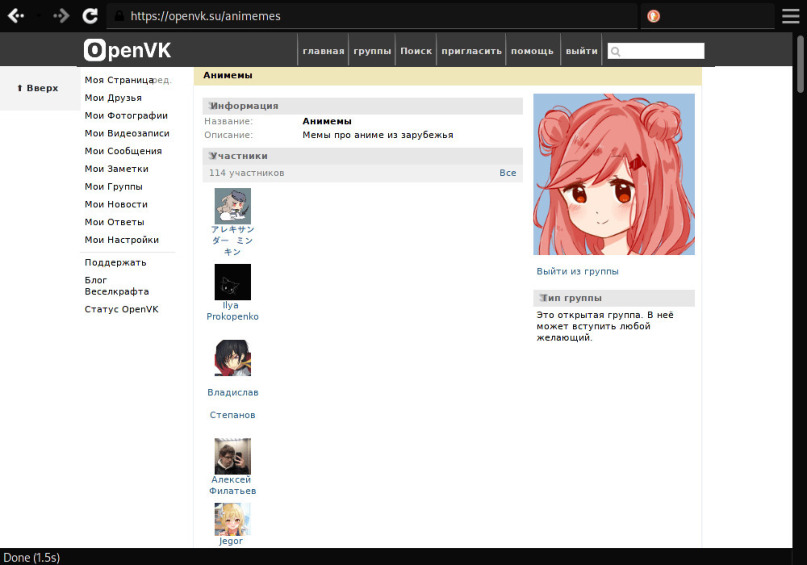The height and width of the screenshot is (565, 807).
Task: Open the Ilya Prokopenko name link
Action: 233,311
